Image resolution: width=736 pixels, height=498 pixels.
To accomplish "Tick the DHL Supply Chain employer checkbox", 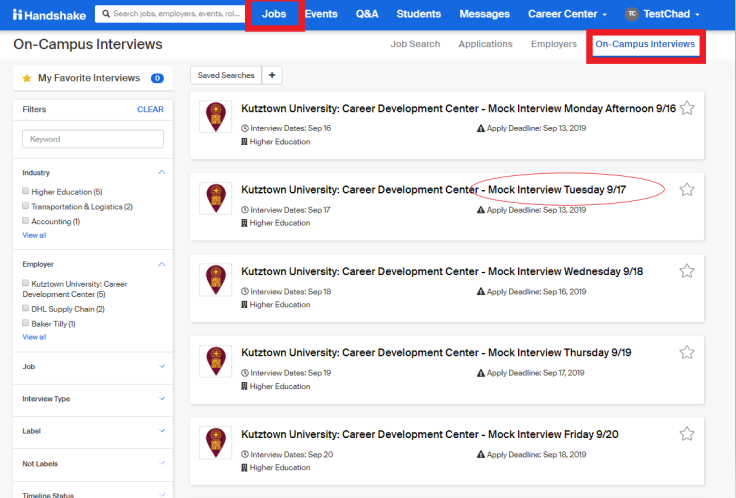I will (26, 309).
